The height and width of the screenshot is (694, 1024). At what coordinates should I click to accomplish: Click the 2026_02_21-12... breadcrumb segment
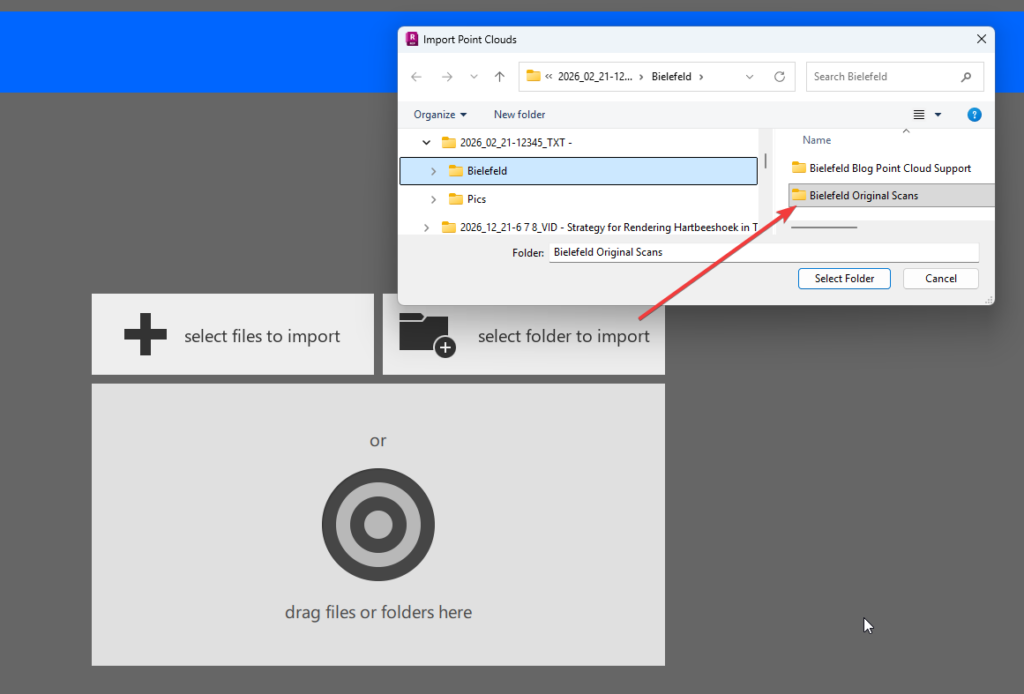click(x=594, y=77)
